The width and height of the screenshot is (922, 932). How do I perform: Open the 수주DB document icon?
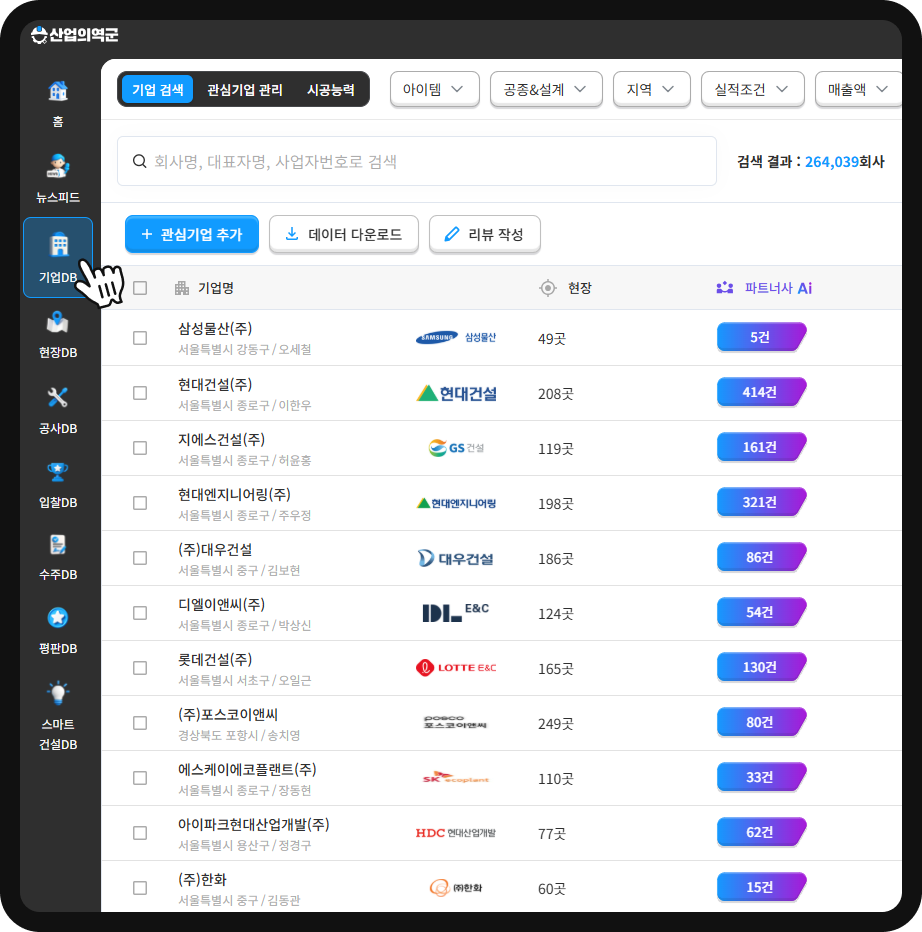58,544
